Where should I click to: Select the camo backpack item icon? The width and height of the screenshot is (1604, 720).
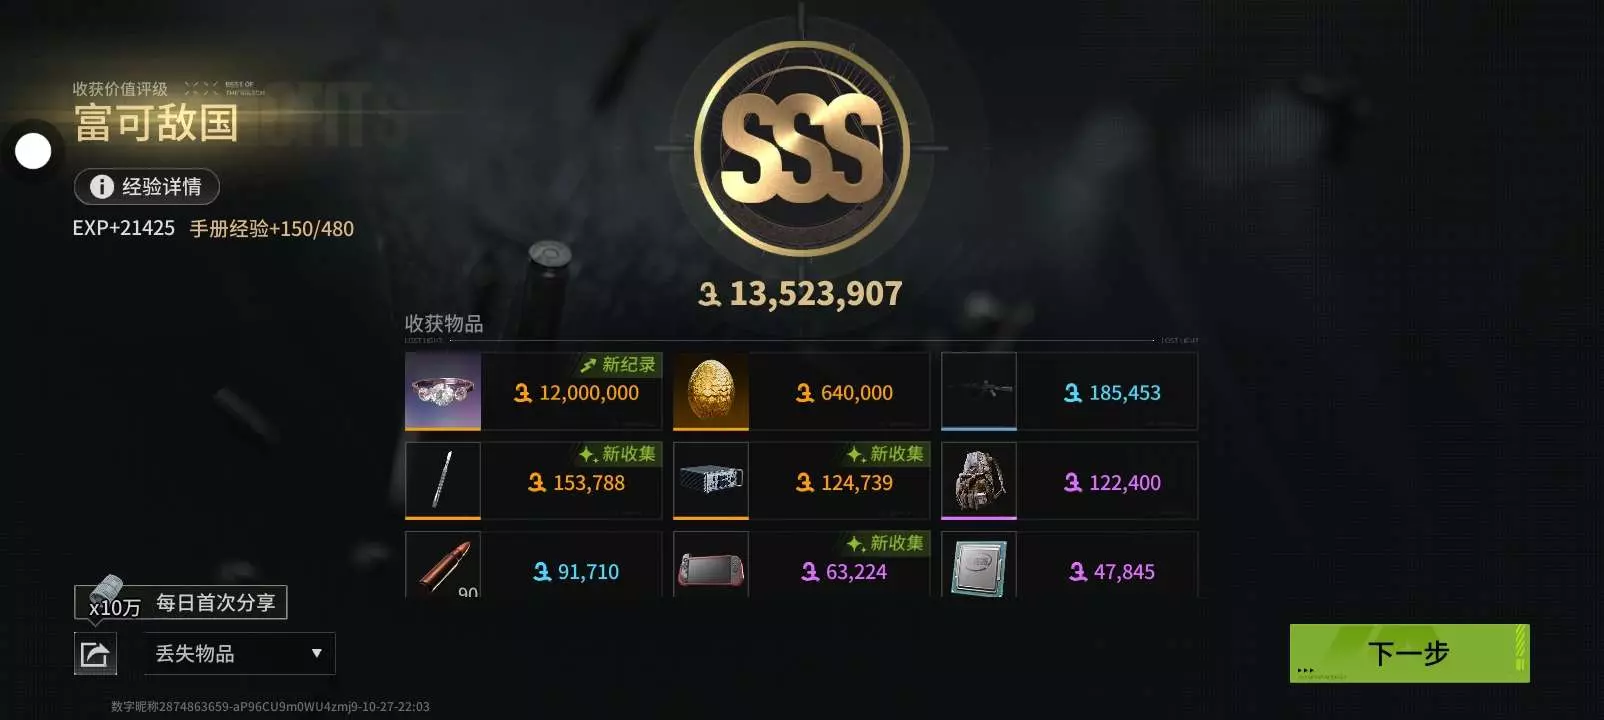point(979,481)
